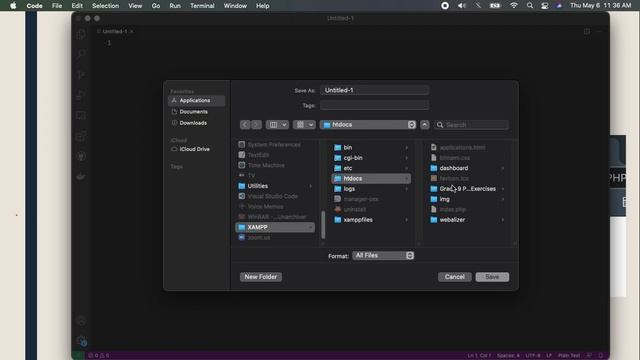Open the Selection menu

[105, 6]
